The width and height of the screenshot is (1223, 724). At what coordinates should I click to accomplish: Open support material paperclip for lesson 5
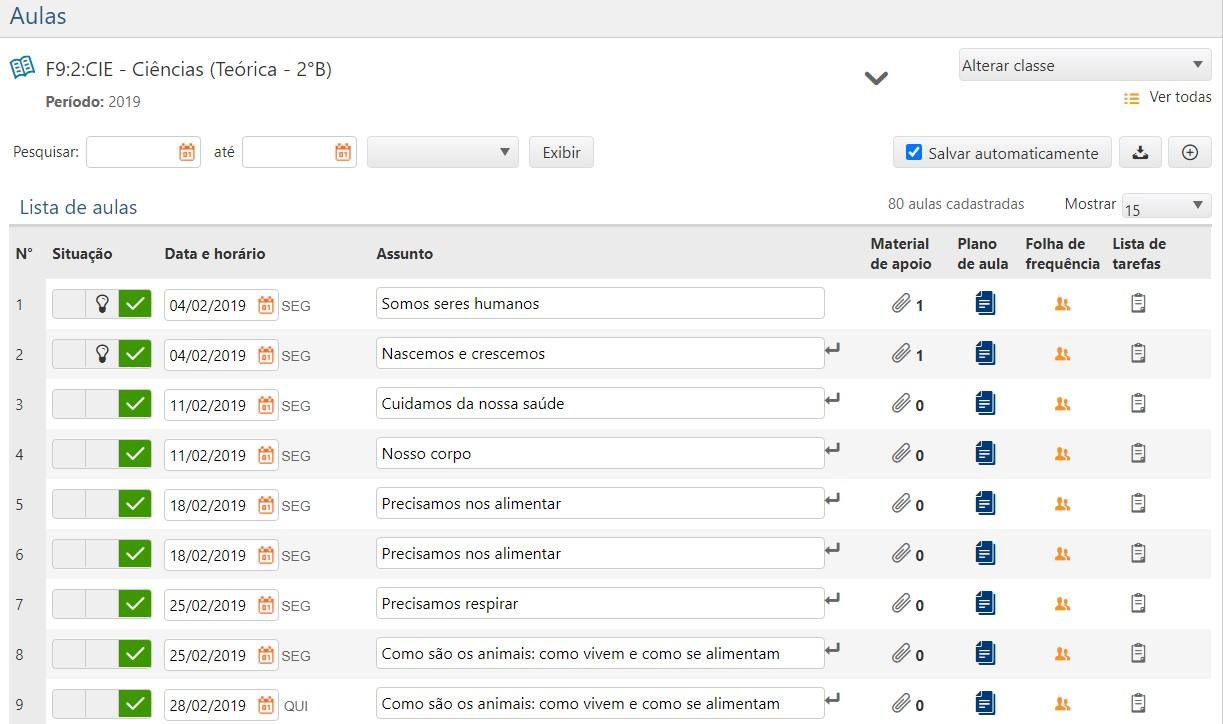click(x=901, y=503)
